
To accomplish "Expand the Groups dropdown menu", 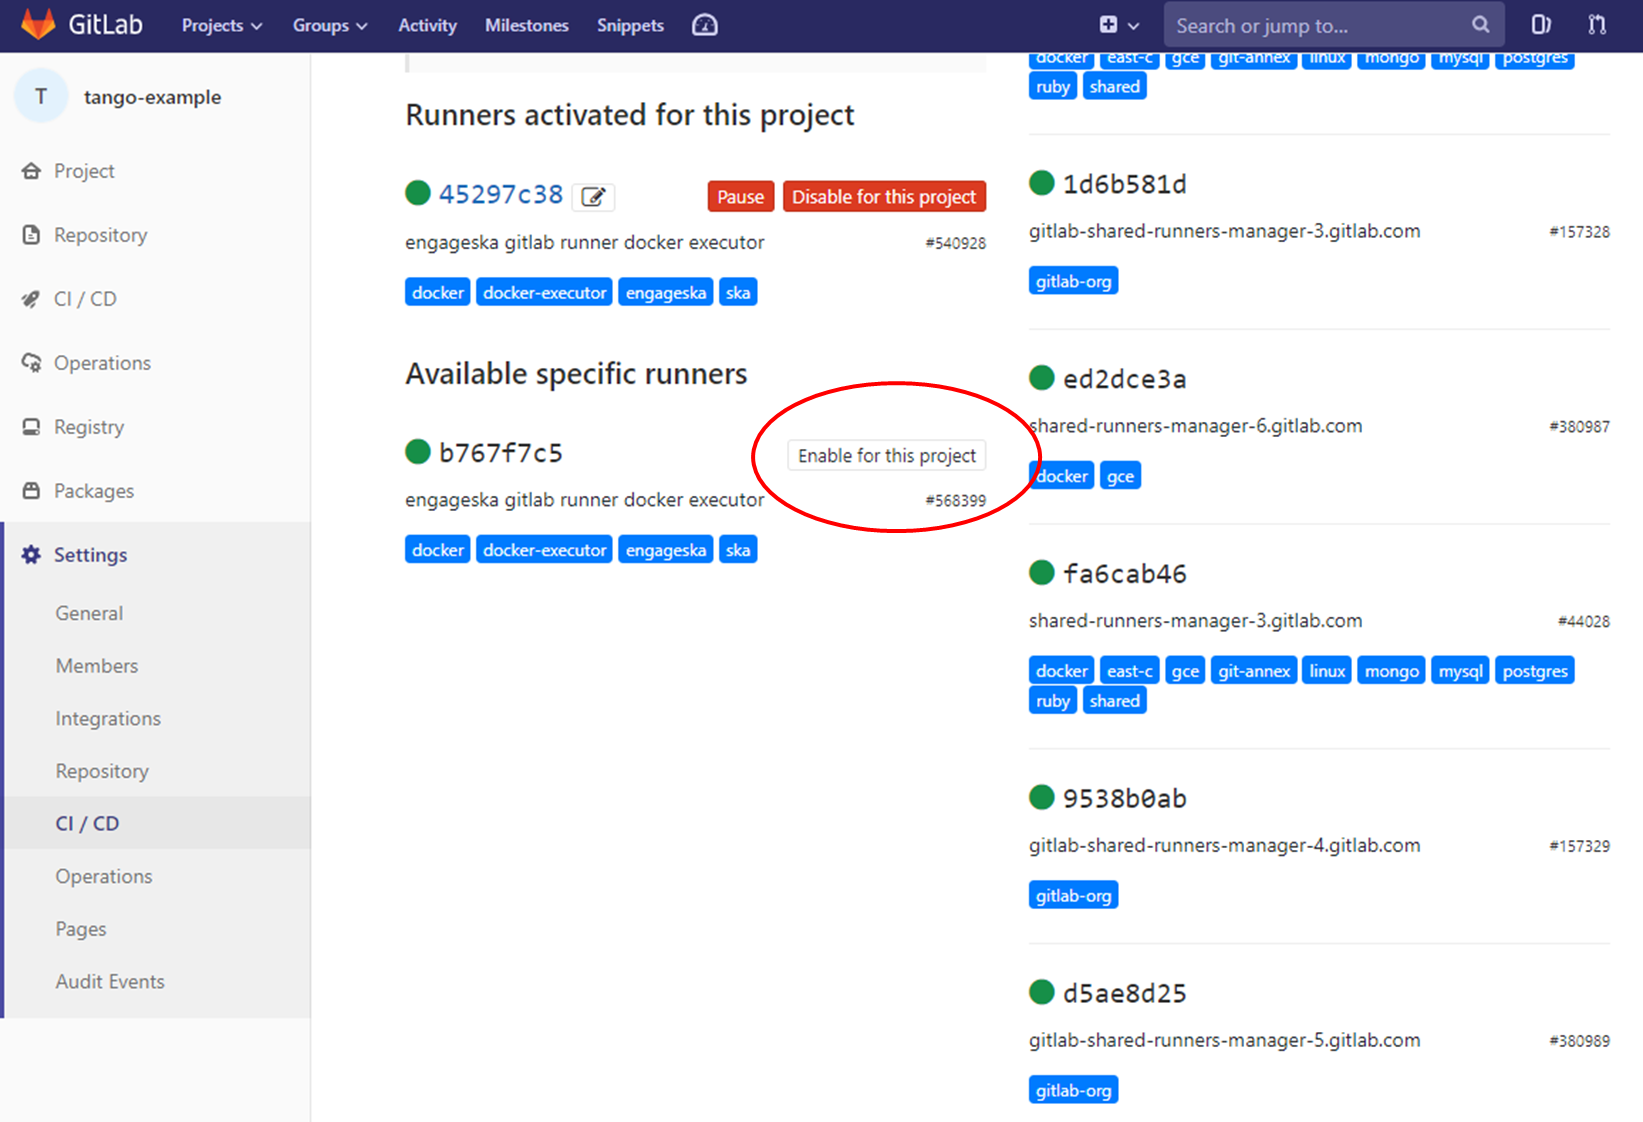I will click(330, 26).
